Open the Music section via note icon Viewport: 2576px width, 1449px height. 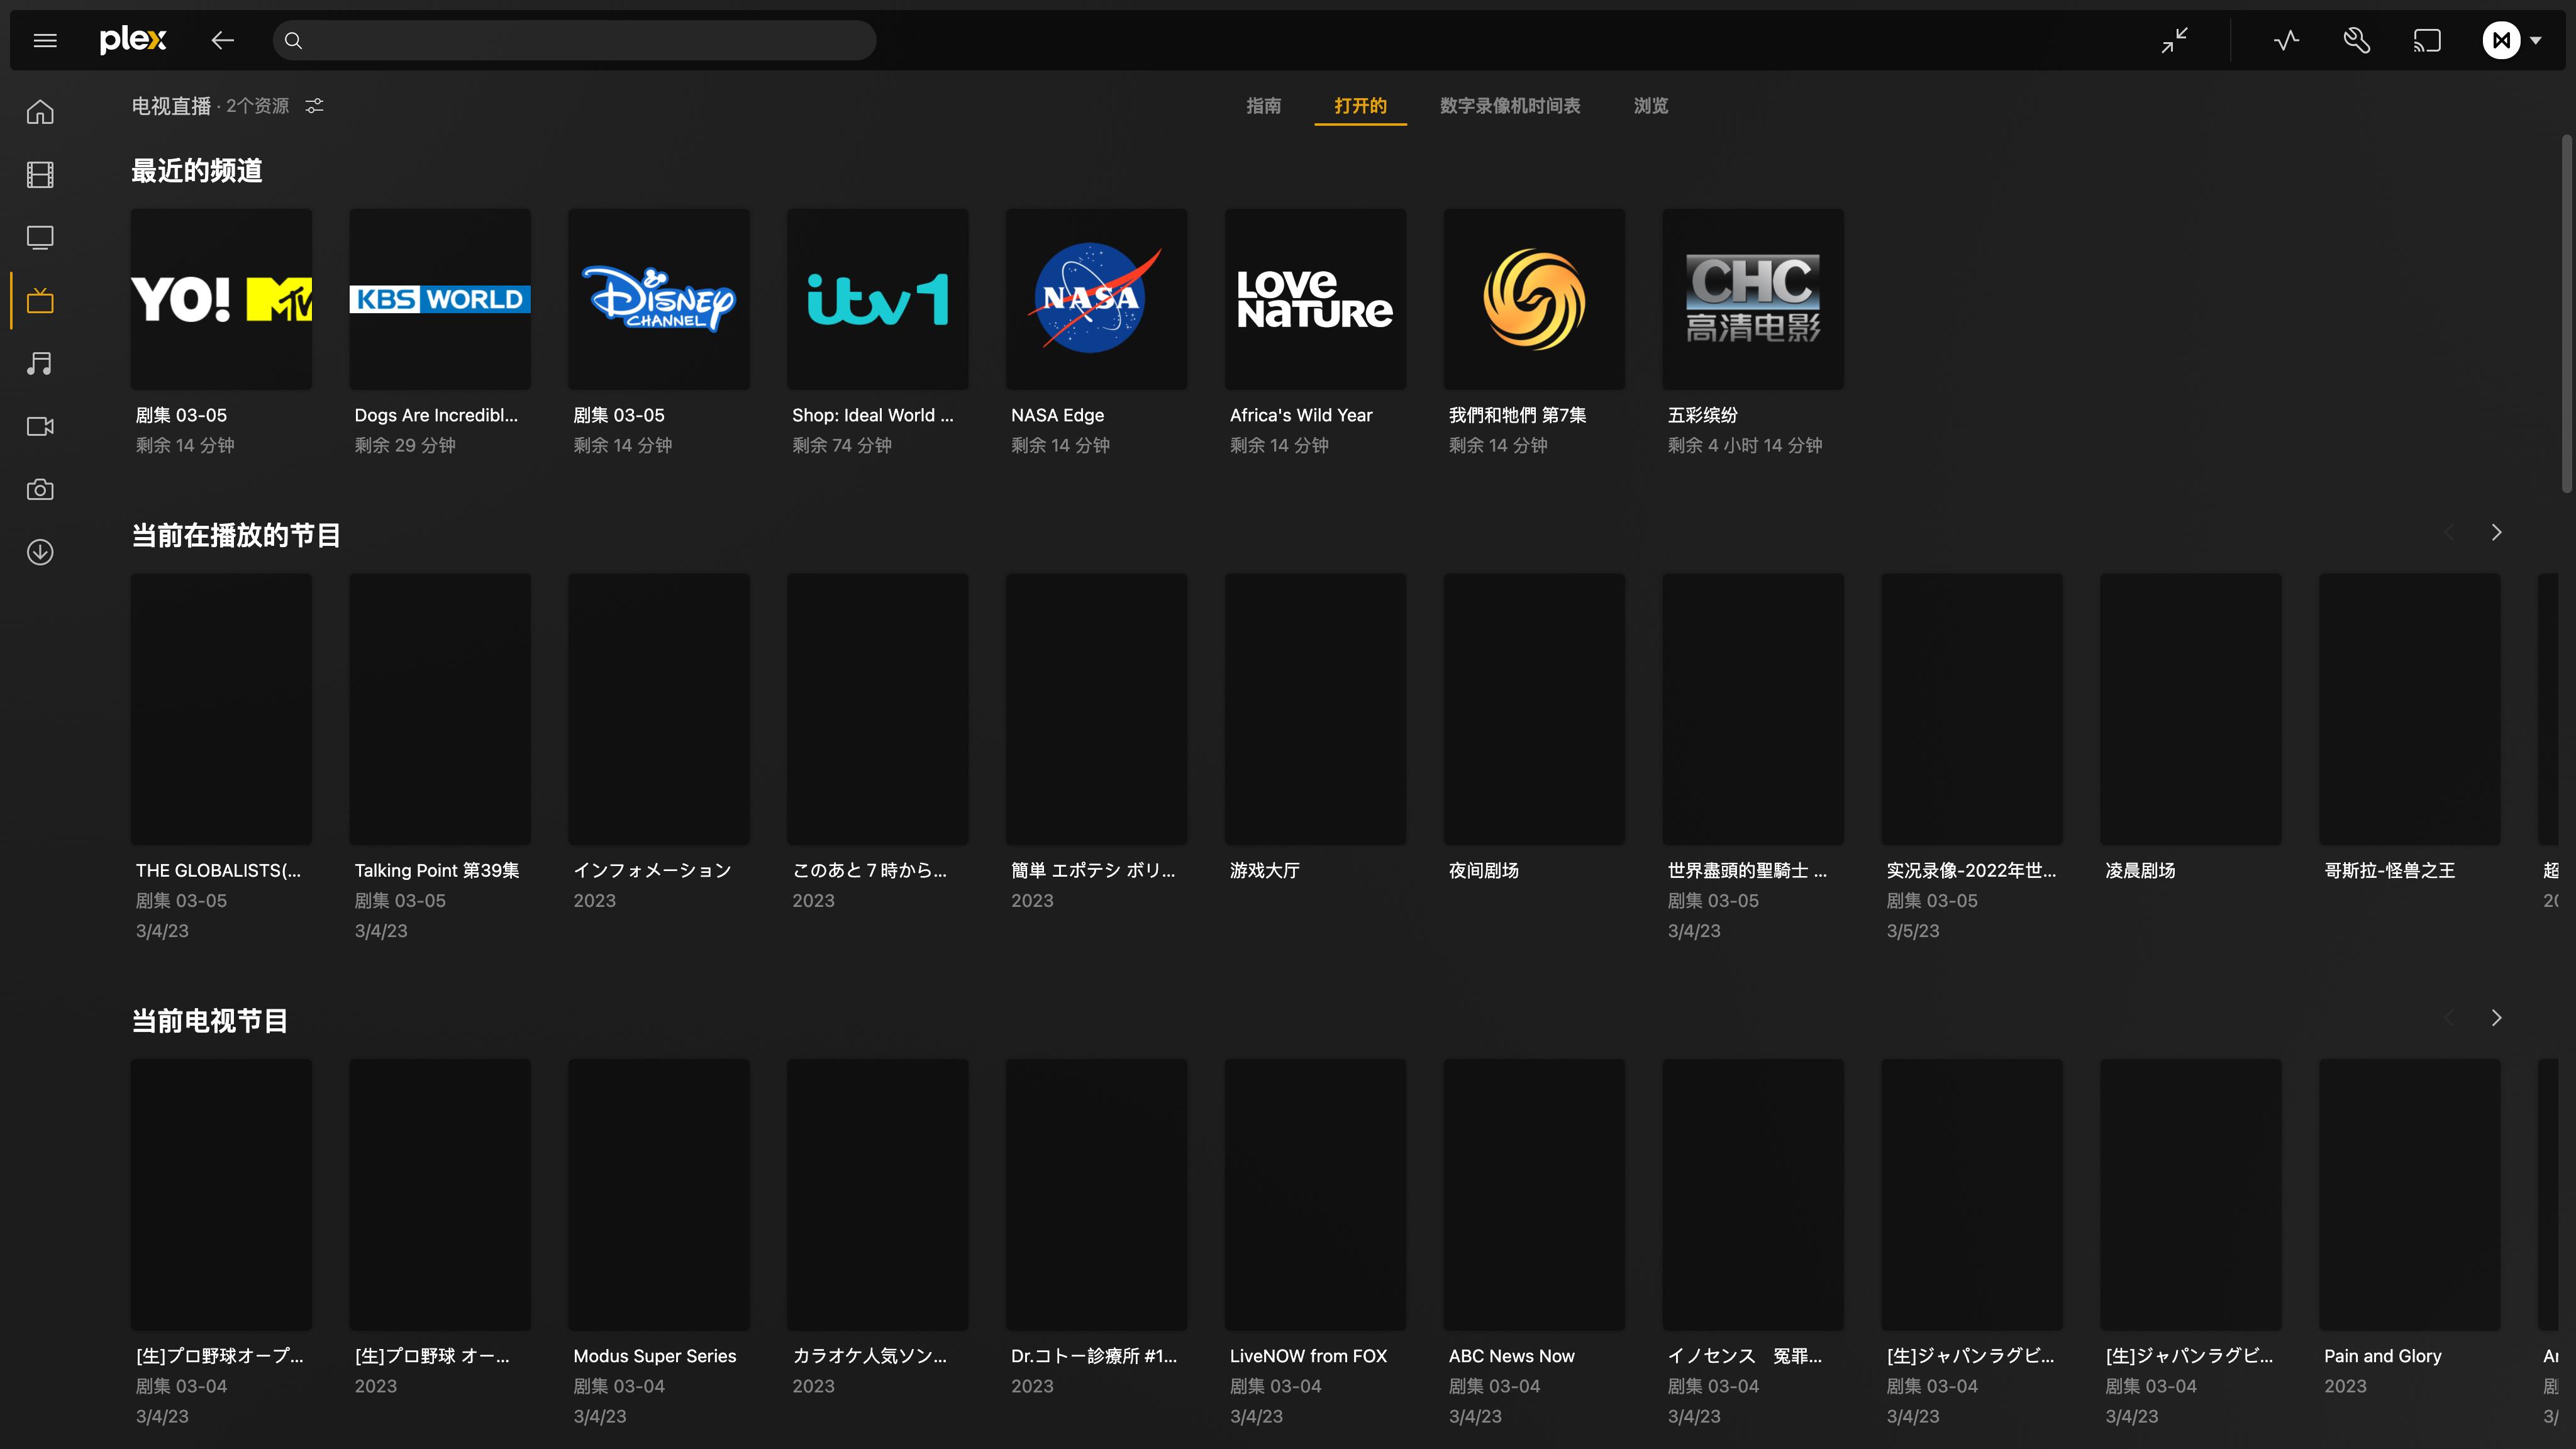(40, 363)
